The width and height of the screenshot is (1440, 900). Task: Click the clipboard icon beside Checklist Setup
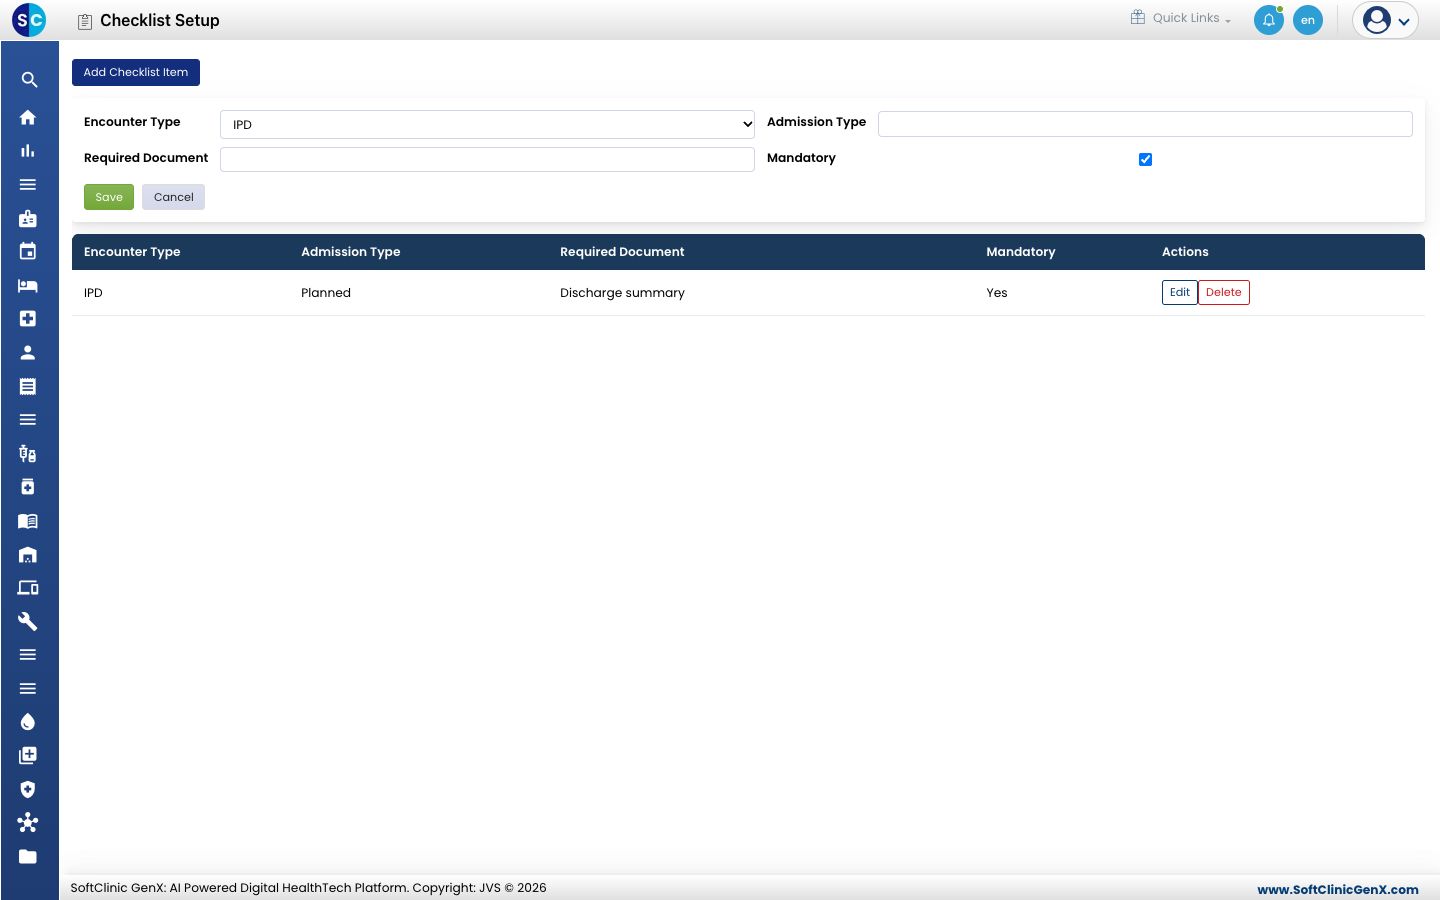[85, 21]
